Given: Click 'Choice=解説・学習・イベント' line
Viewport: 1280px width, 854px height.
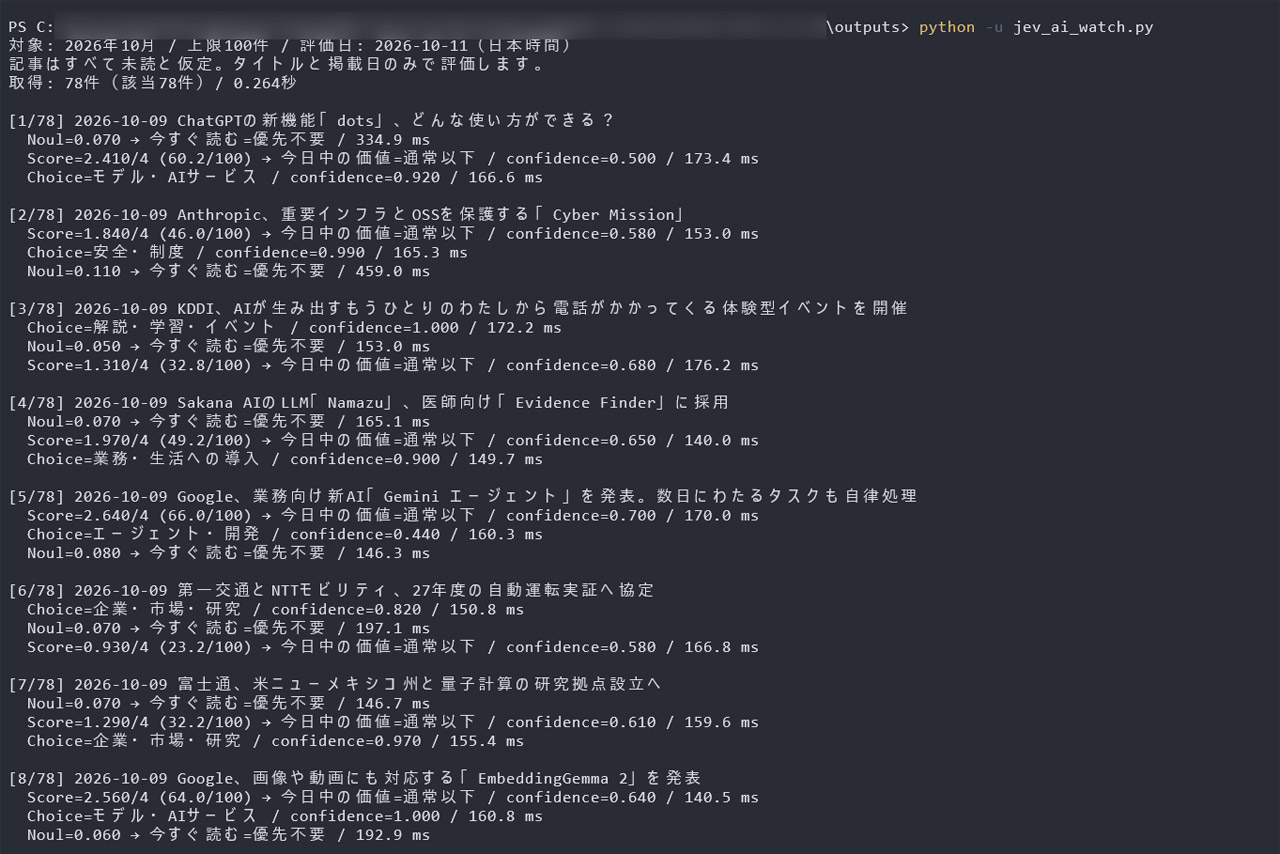Looking at the screenshot, I should 294,327.
